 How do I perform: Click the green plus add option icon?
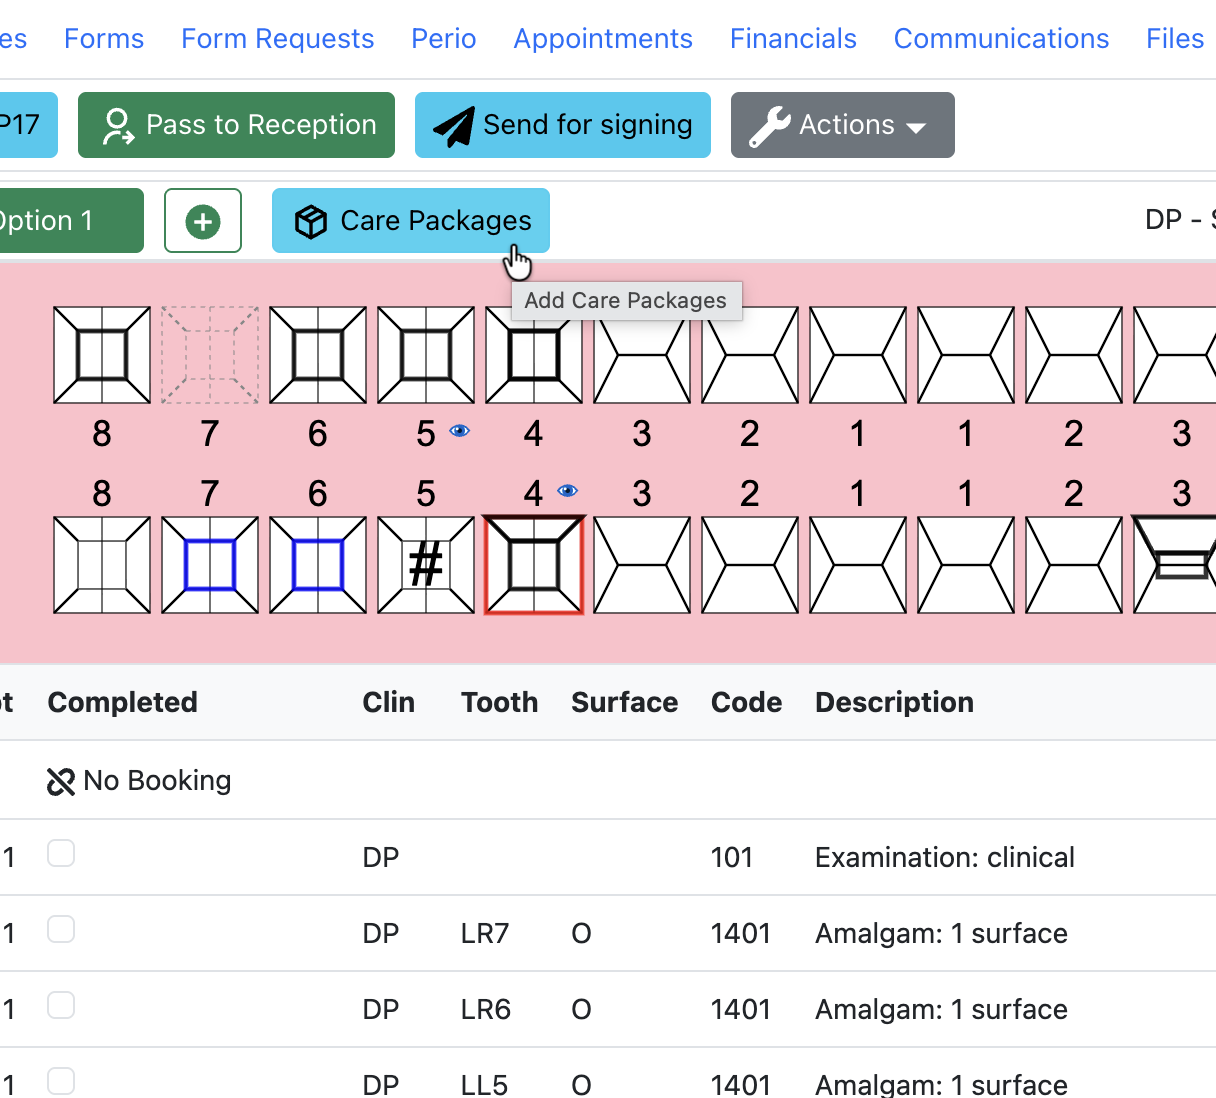pyautogui.click(x=203, y=221)
